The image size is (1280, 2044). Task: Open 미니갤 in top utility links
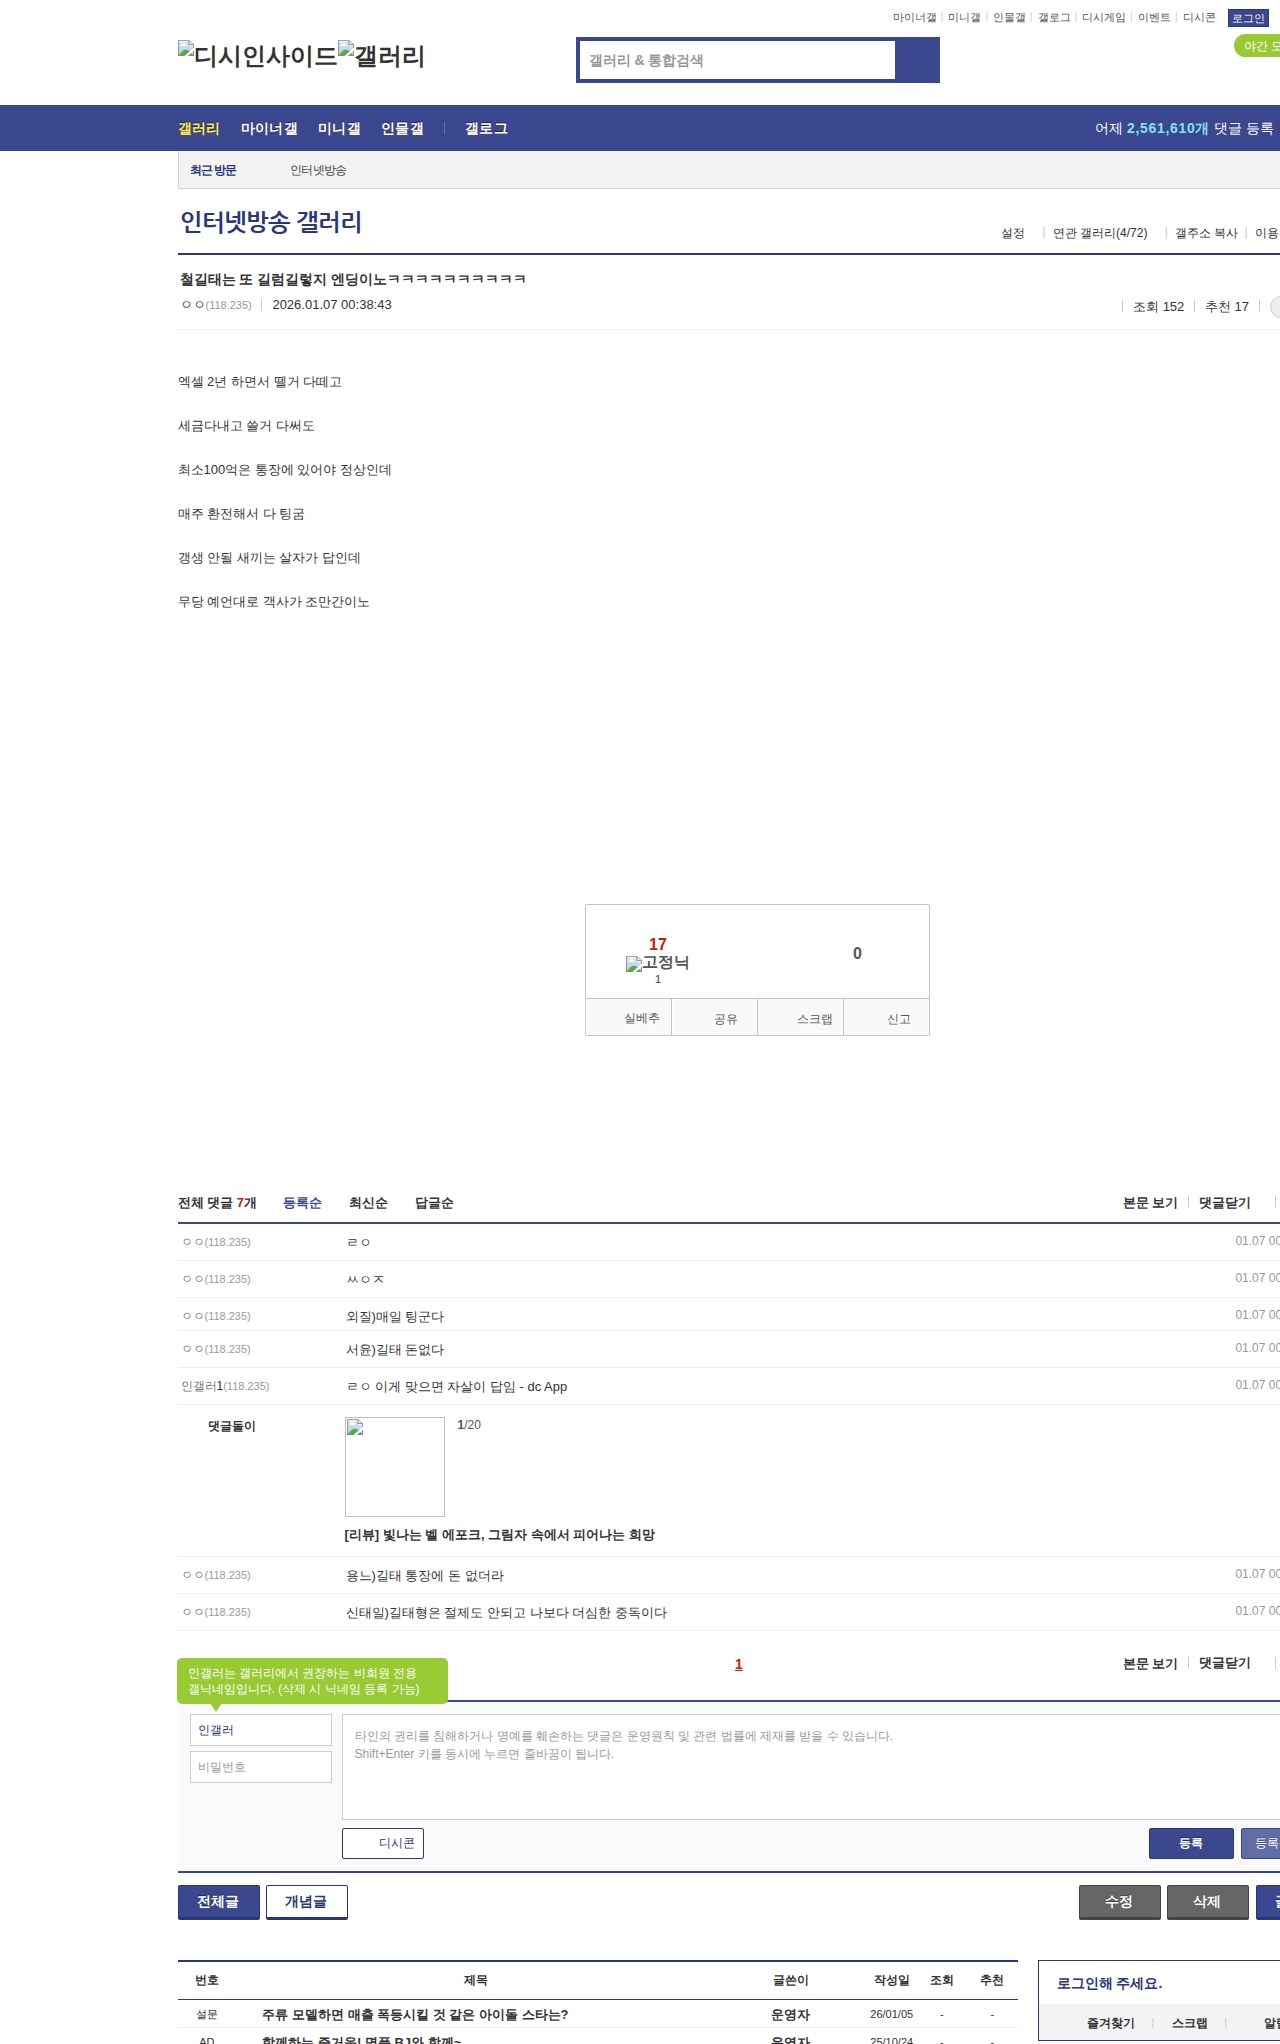pyautogui.click(x=964, y=18)
